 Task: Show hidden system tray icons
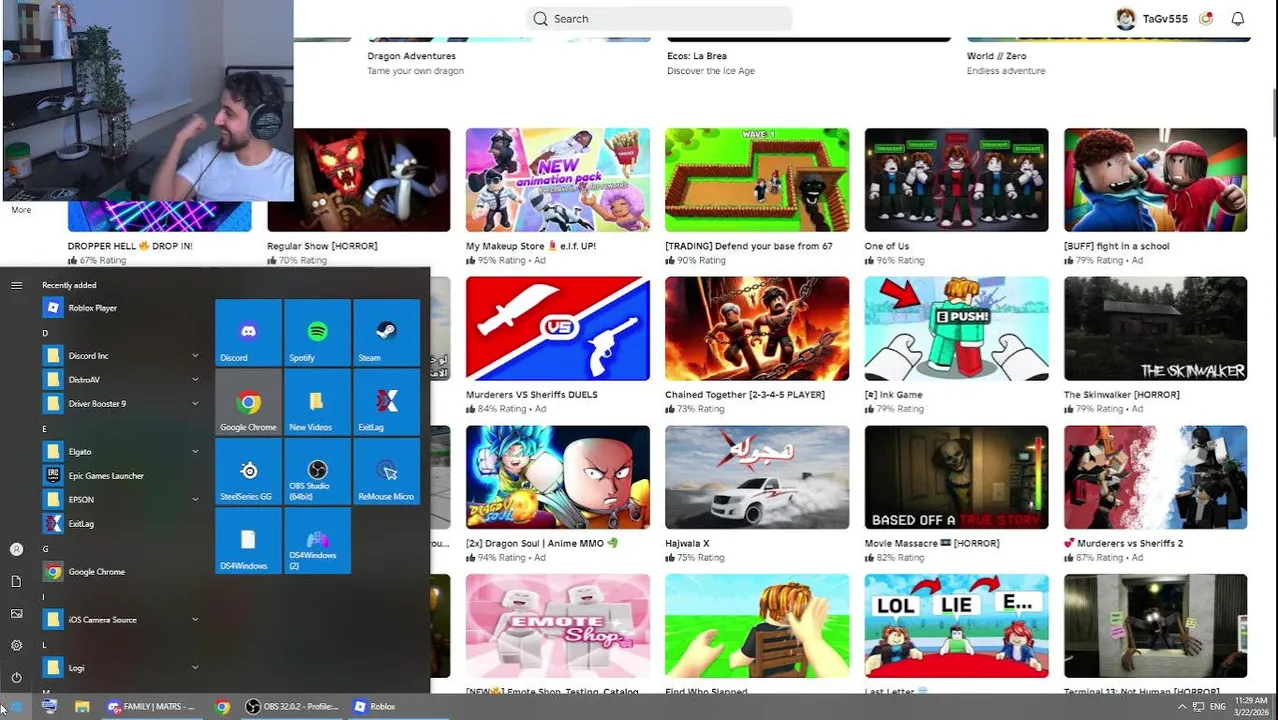[1181, 706]
